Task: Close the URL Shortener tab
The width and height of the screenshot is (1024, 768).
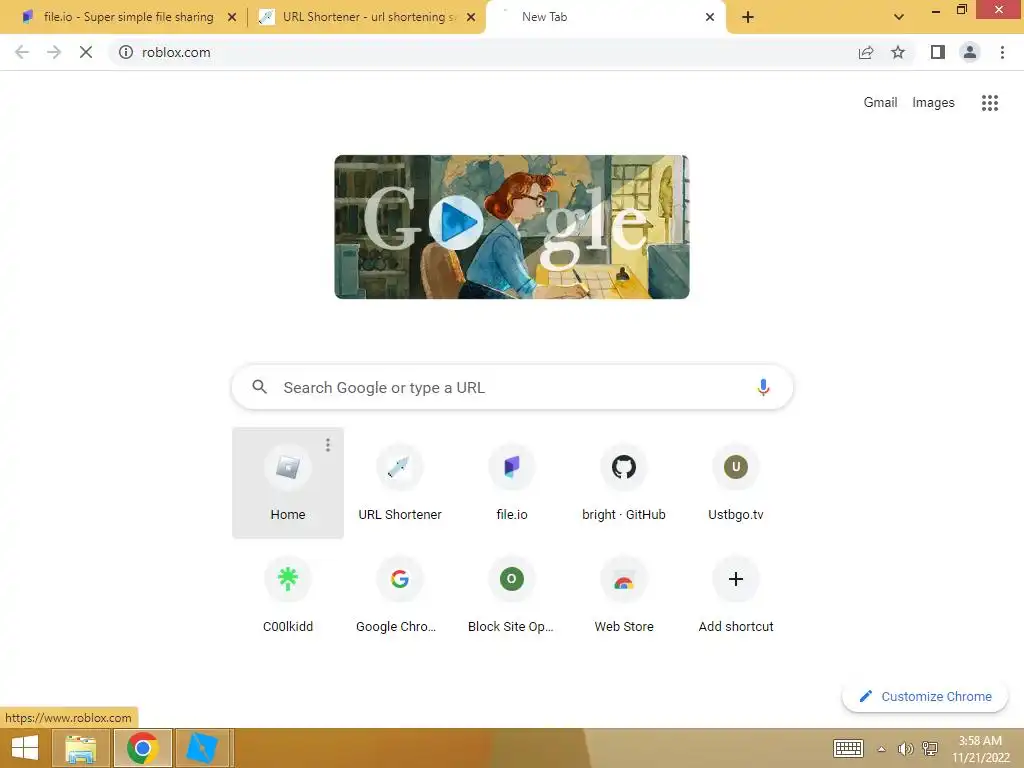Action: 471,17
